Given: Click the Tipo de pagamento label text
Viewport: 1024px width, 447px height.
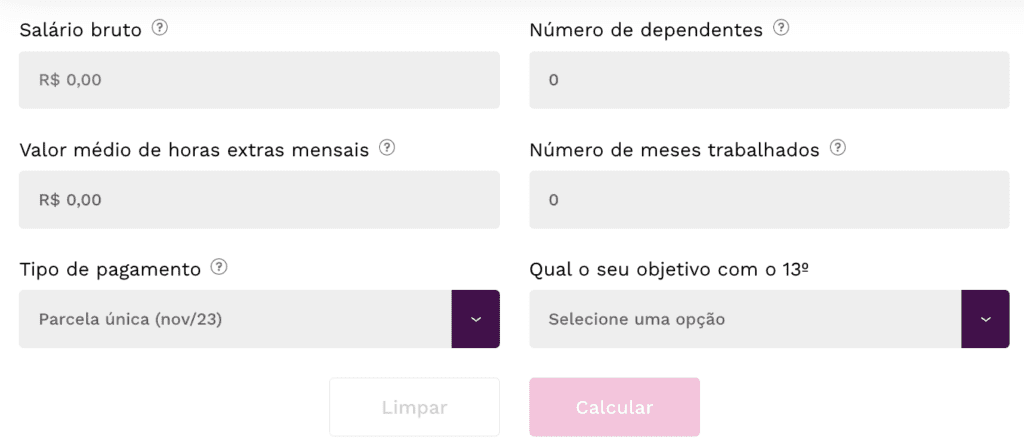Looking at the screenshot, I should click(110, 269).
